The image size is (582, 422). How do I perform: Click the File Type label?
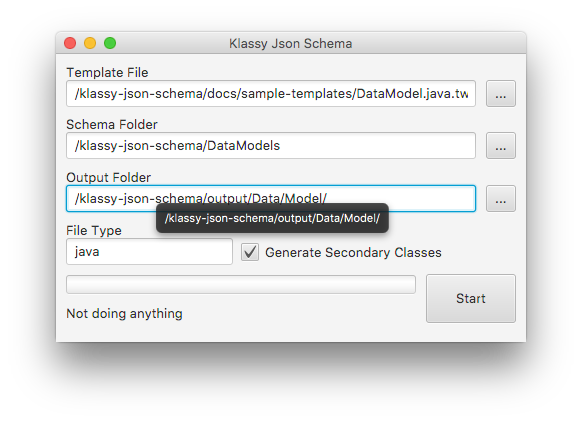point(94,230)
